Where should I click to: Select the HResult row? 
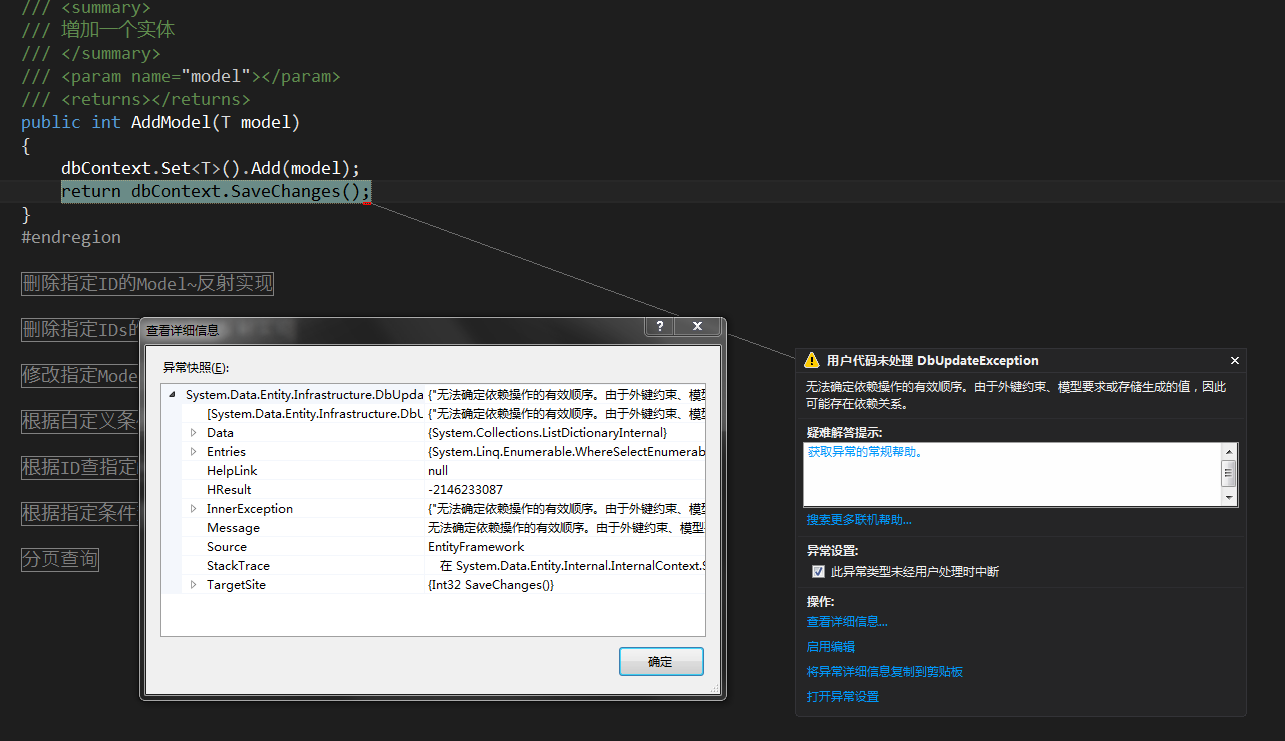pyautogui.click(x=433, y=490)
